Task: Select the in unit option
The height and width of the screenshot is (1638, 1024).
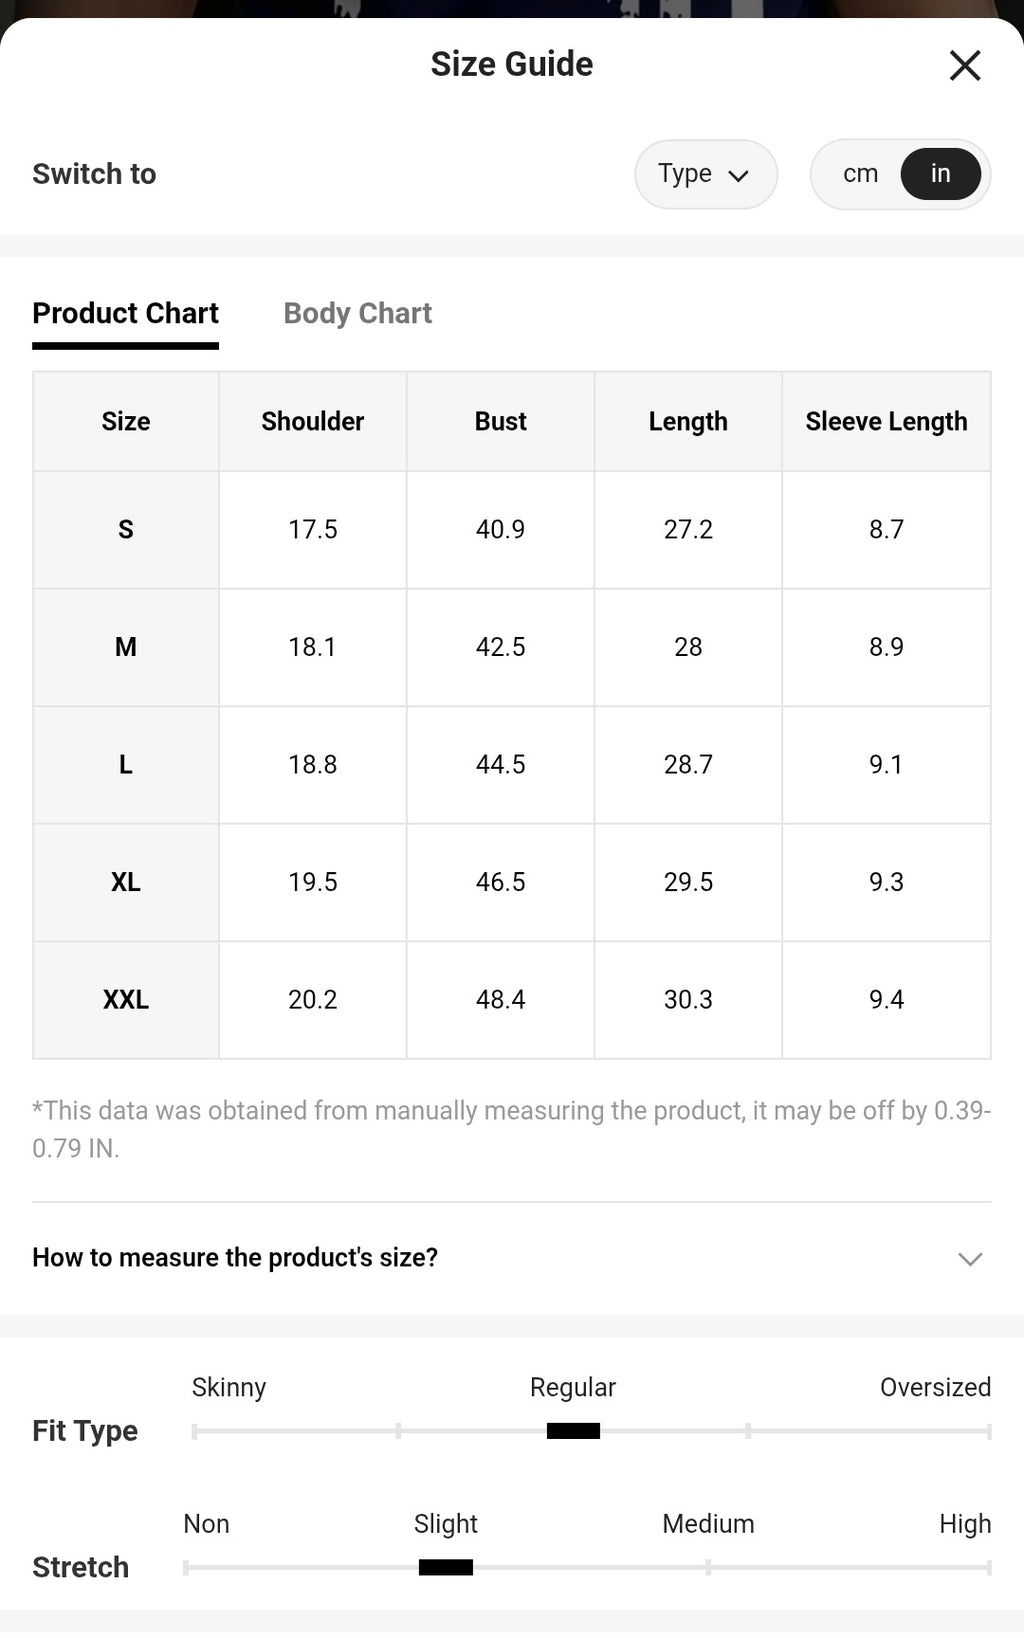Action: 940,174
